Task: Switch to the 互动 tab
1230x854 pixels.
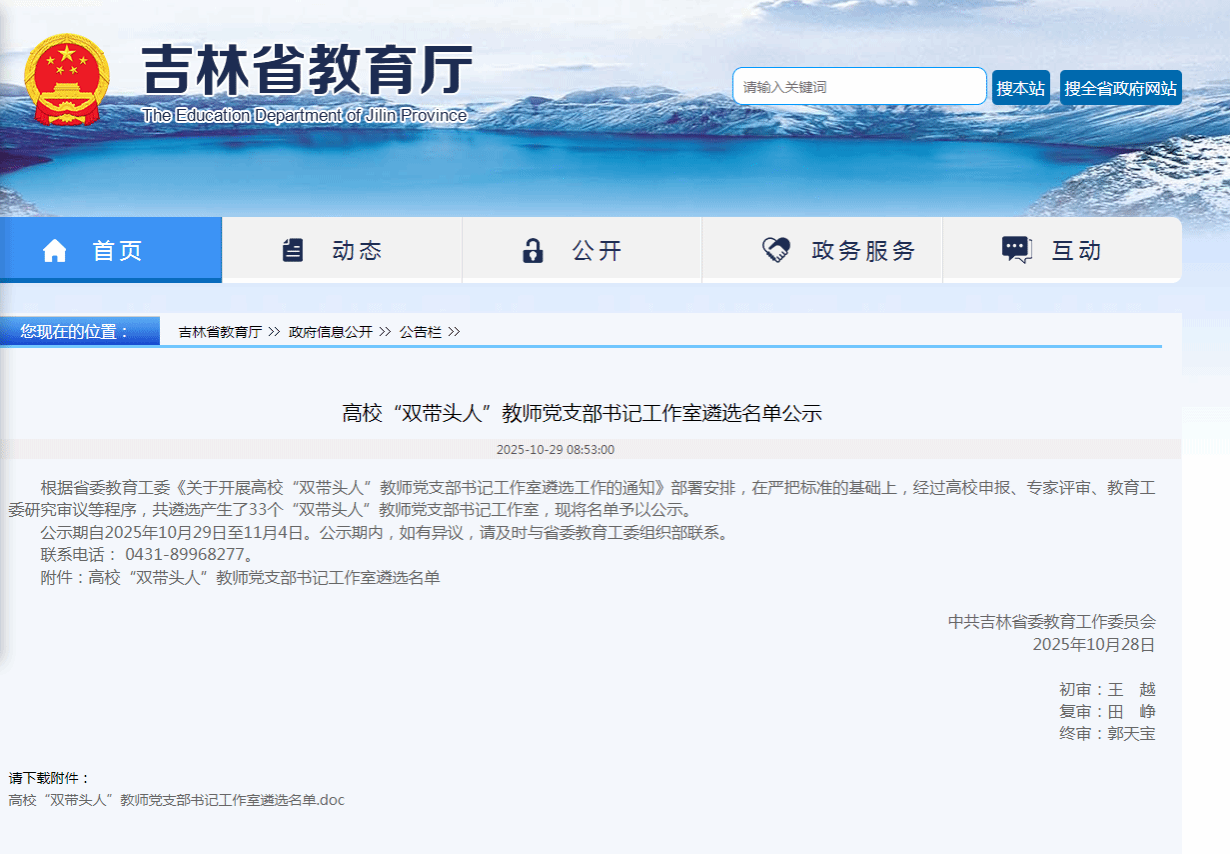Action: [x=1062, y=250]
